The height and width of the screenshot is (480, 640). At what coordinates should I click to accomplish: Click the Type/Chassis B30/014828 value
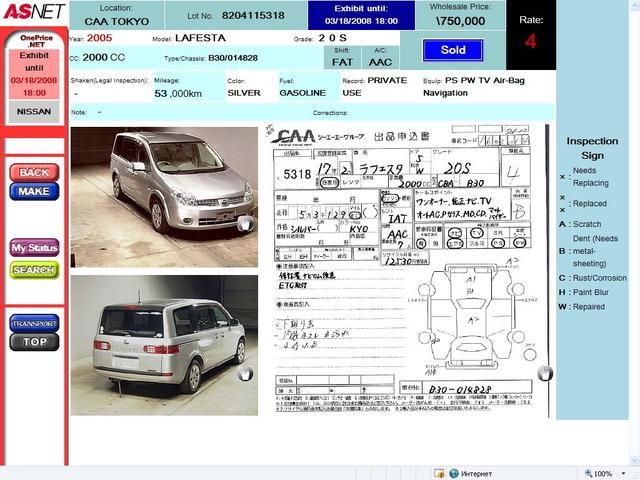point(233,58)
